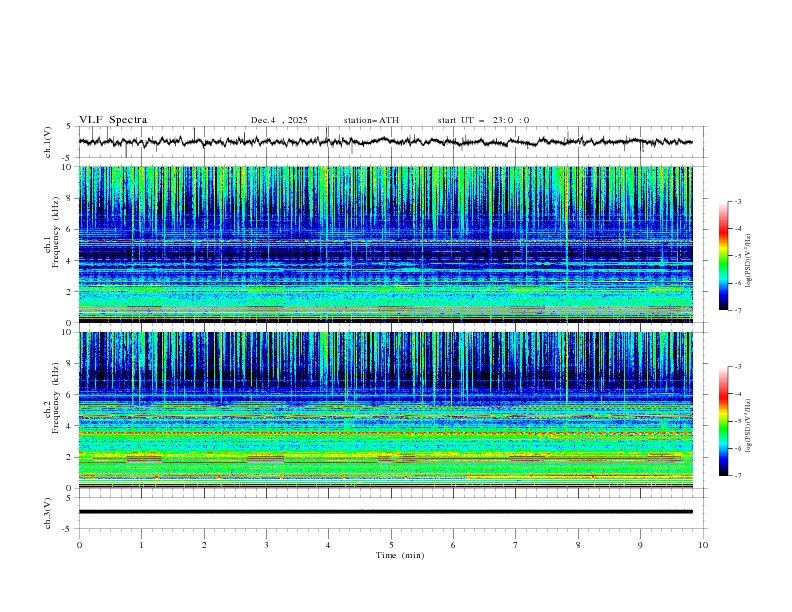Click inside the ch.1 spectrogram panel
The height and width of the screenshot is (612, 792).
point(385,244)
